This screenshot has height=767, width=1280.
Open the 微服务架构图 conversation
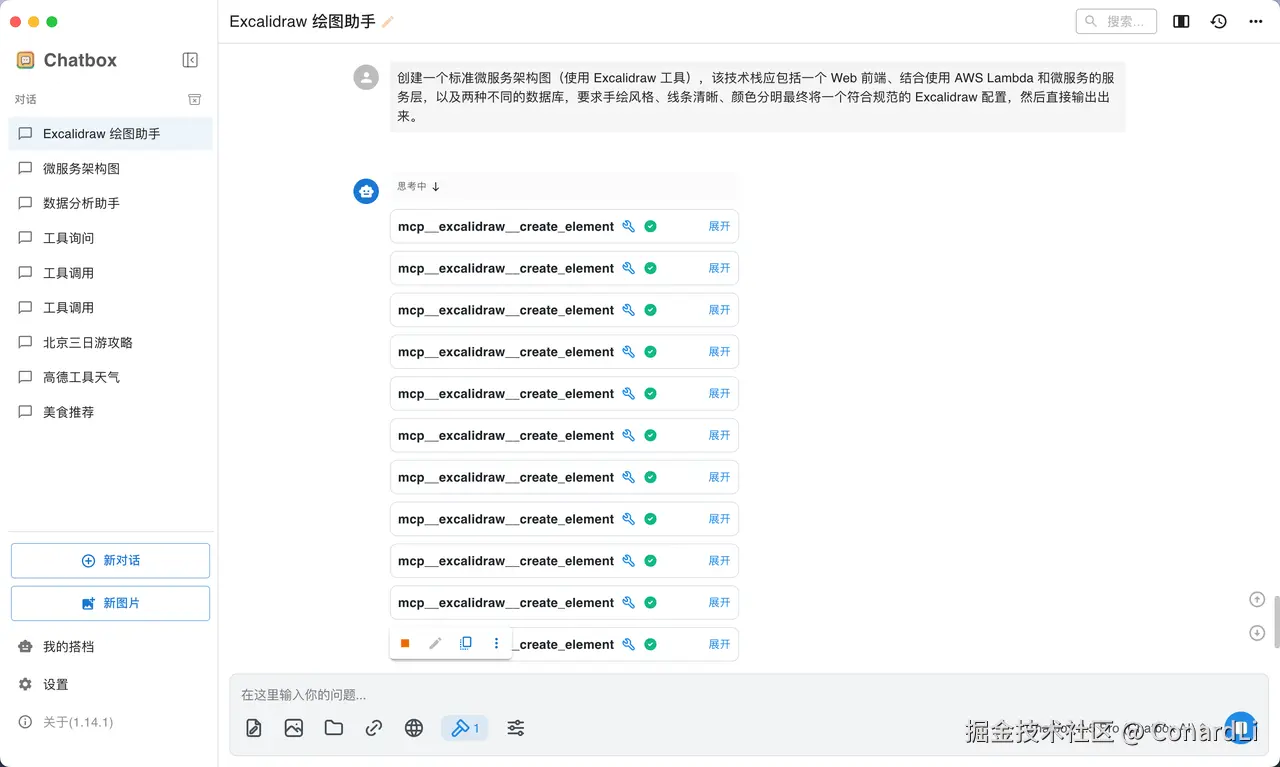[x=110, y=169]
